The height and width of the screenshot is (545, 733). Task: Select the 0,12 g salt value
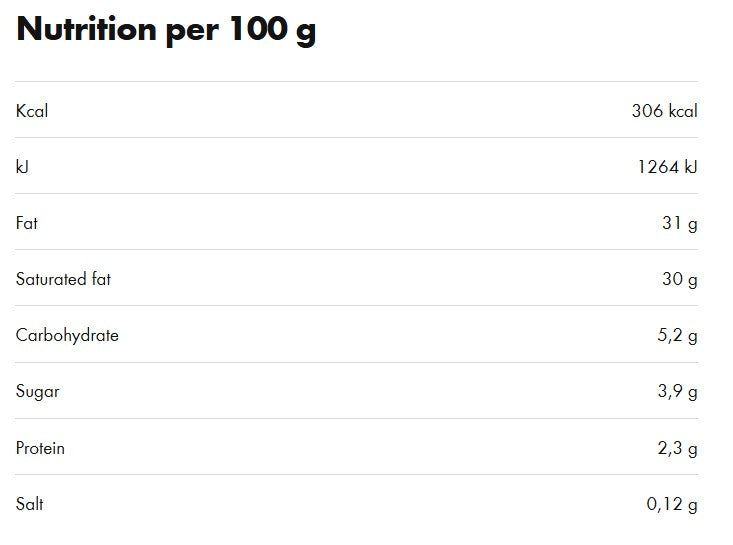coord(672,504)
